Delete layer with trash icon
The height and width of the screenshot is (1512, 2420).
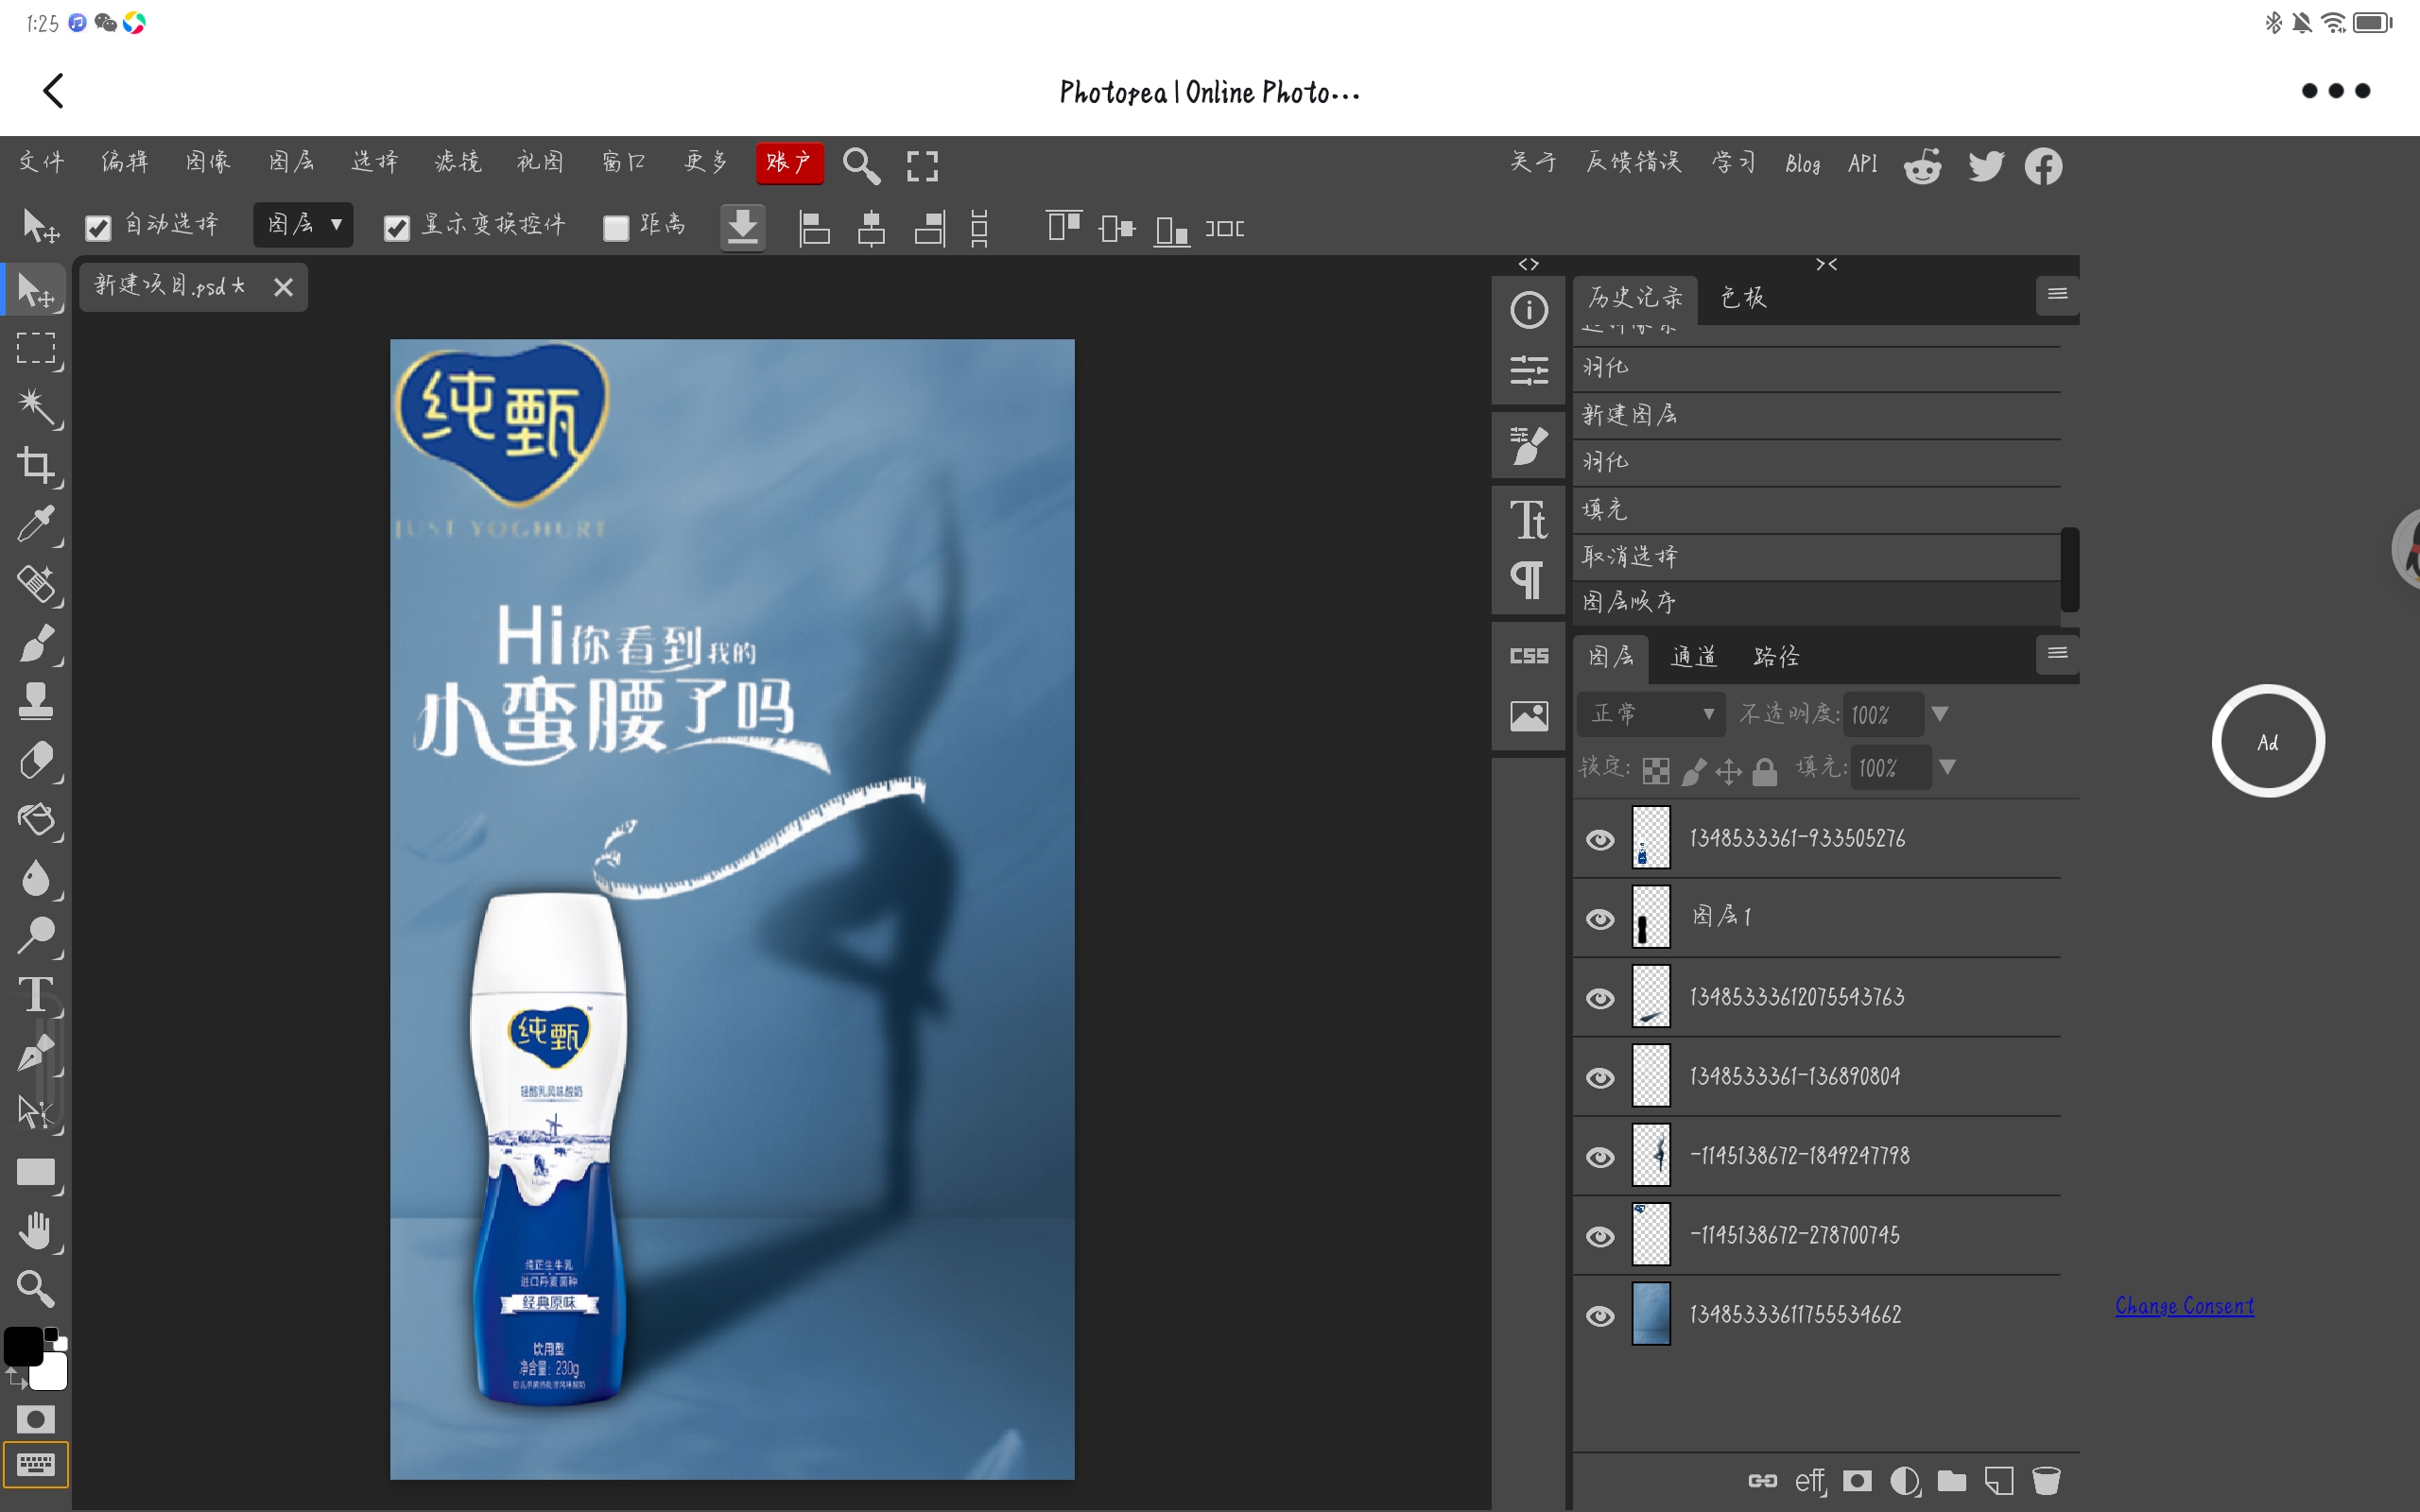pyautogui.click(x=2047, y=1480)
